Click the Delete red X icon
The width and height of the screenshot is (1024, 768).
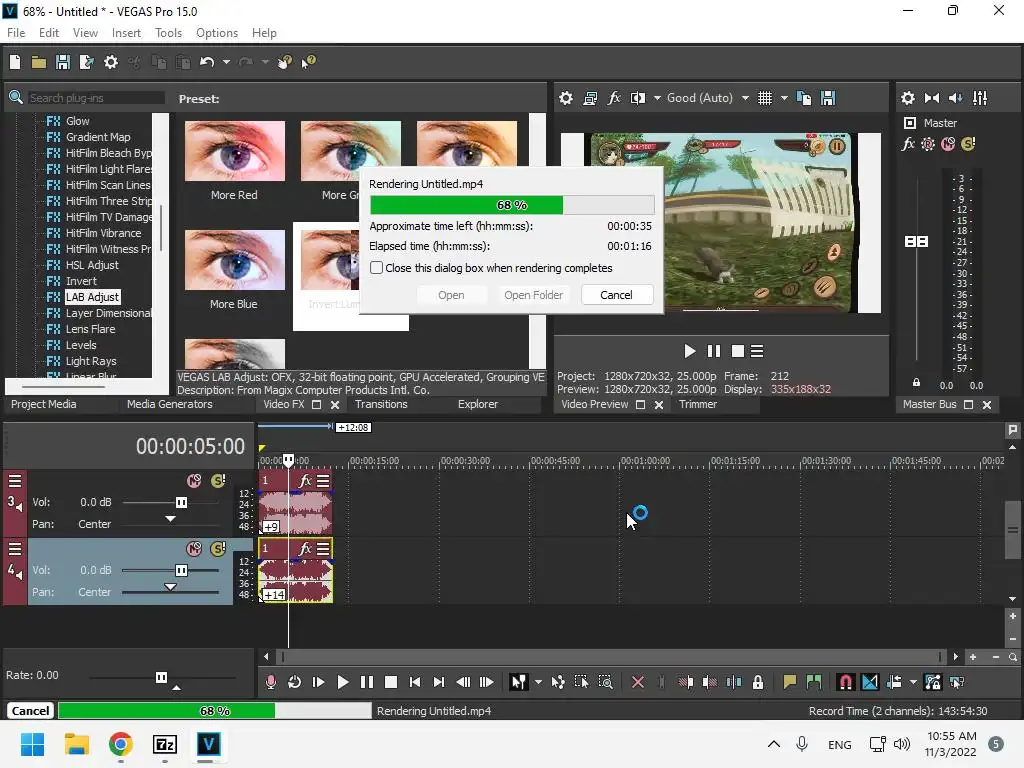click(x=637, y=682)
